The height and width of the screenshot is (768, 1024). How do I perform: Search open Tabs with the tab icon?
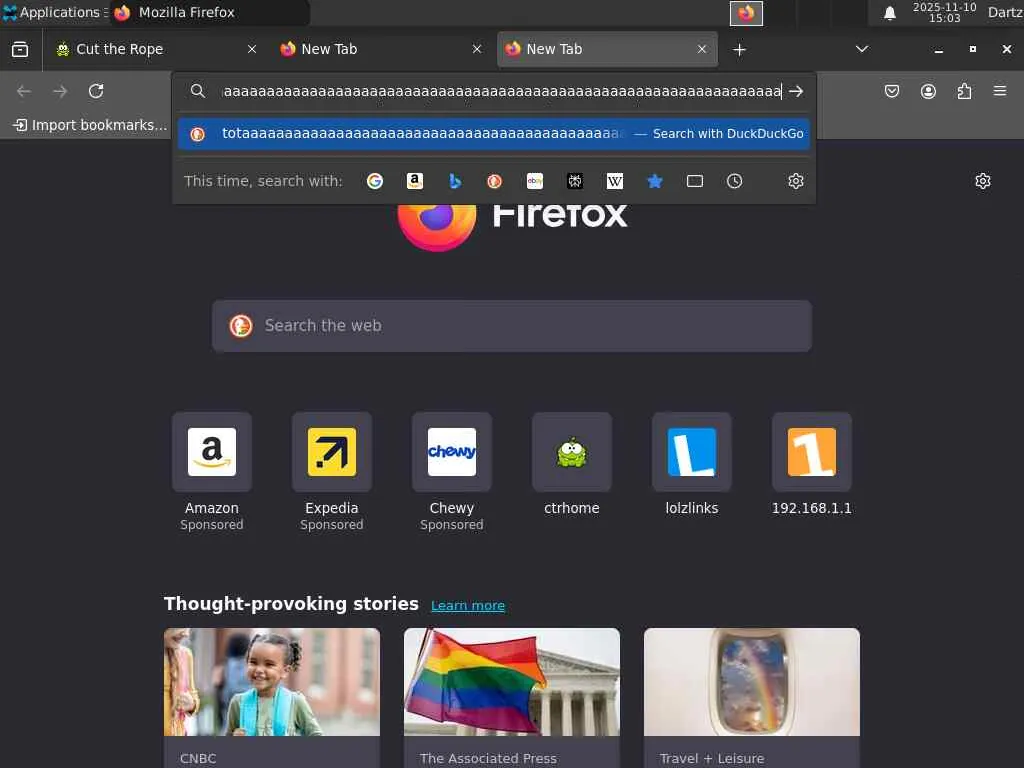pyautogui.click(x=695, y=181)
